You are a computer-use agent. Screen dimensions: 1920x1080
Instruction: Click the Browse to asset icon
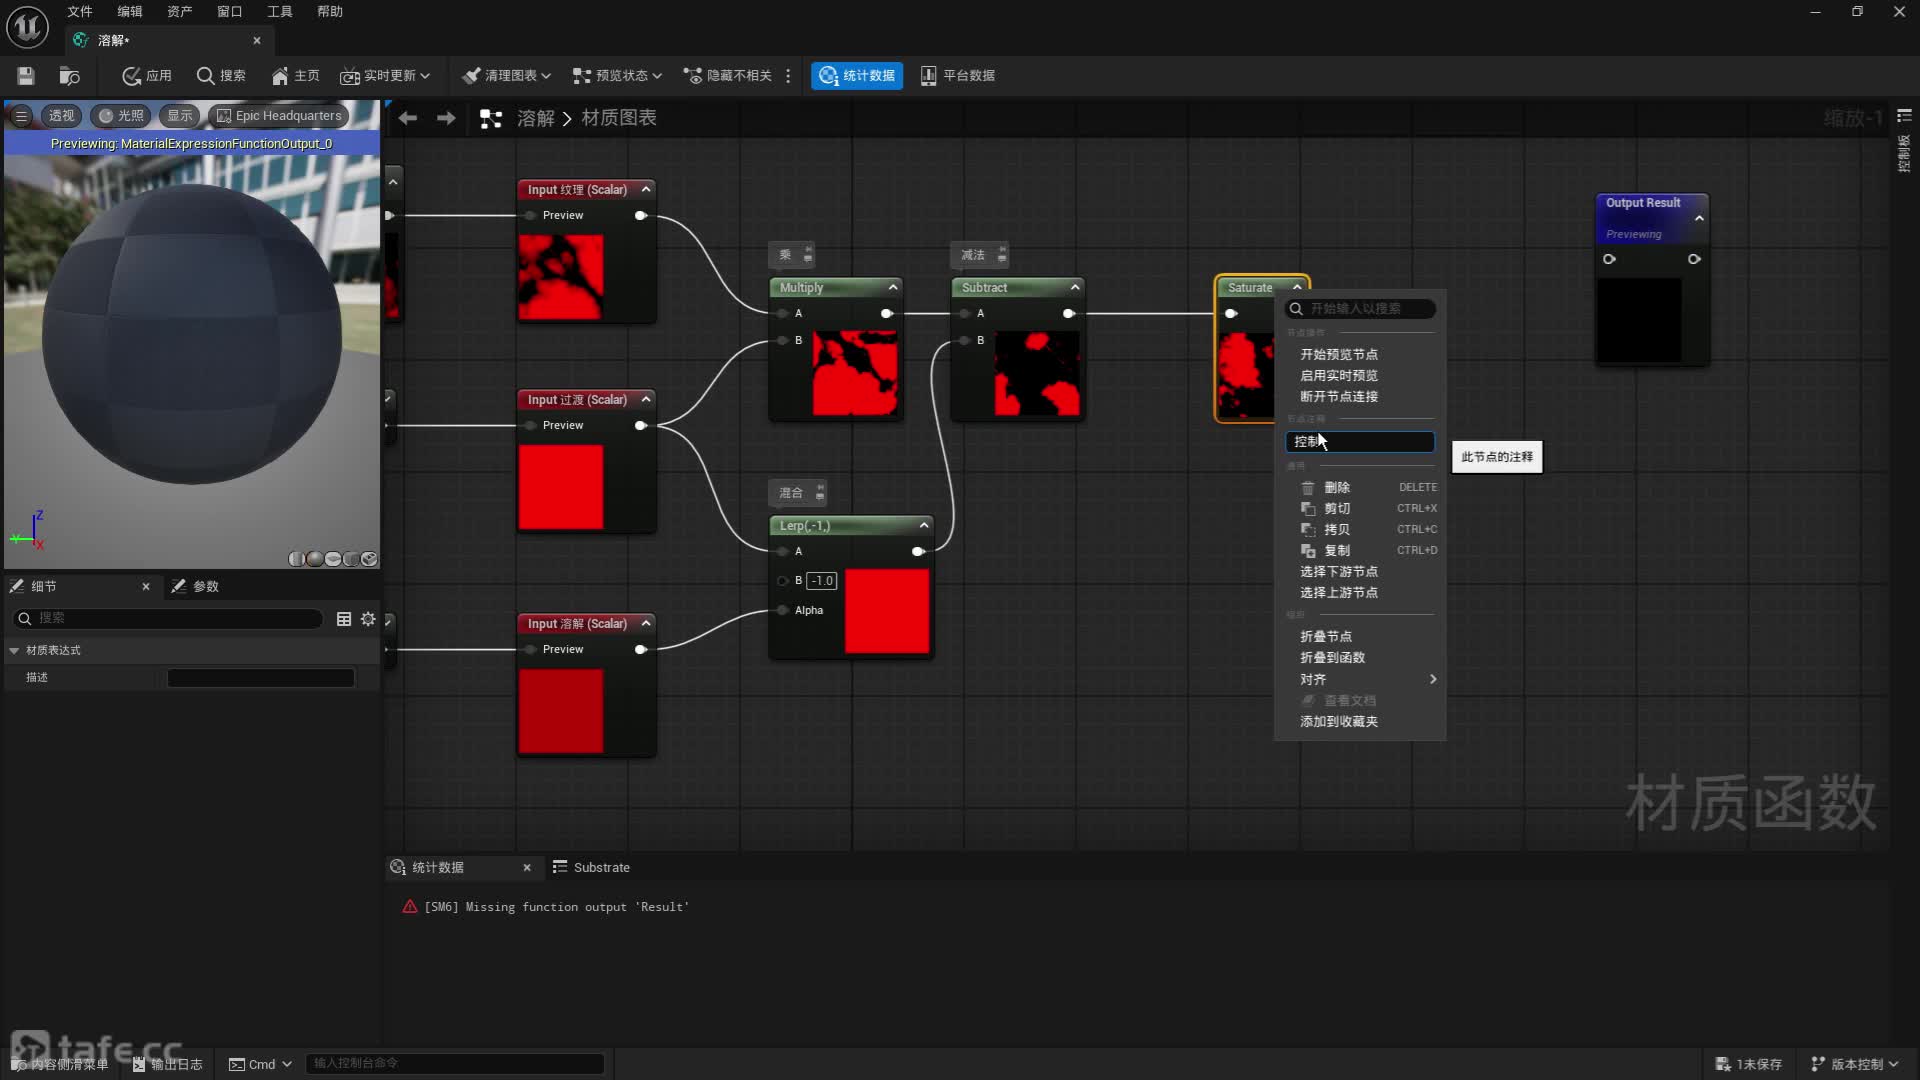pyautogui.click(x=69, y=76)
